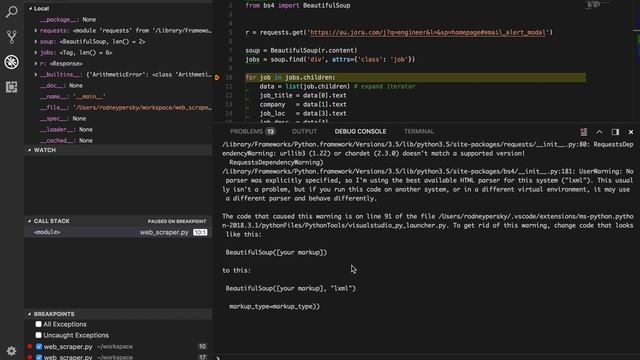Expand the r Response variable
The image size is (640, 360).
(x=36, y=64)
